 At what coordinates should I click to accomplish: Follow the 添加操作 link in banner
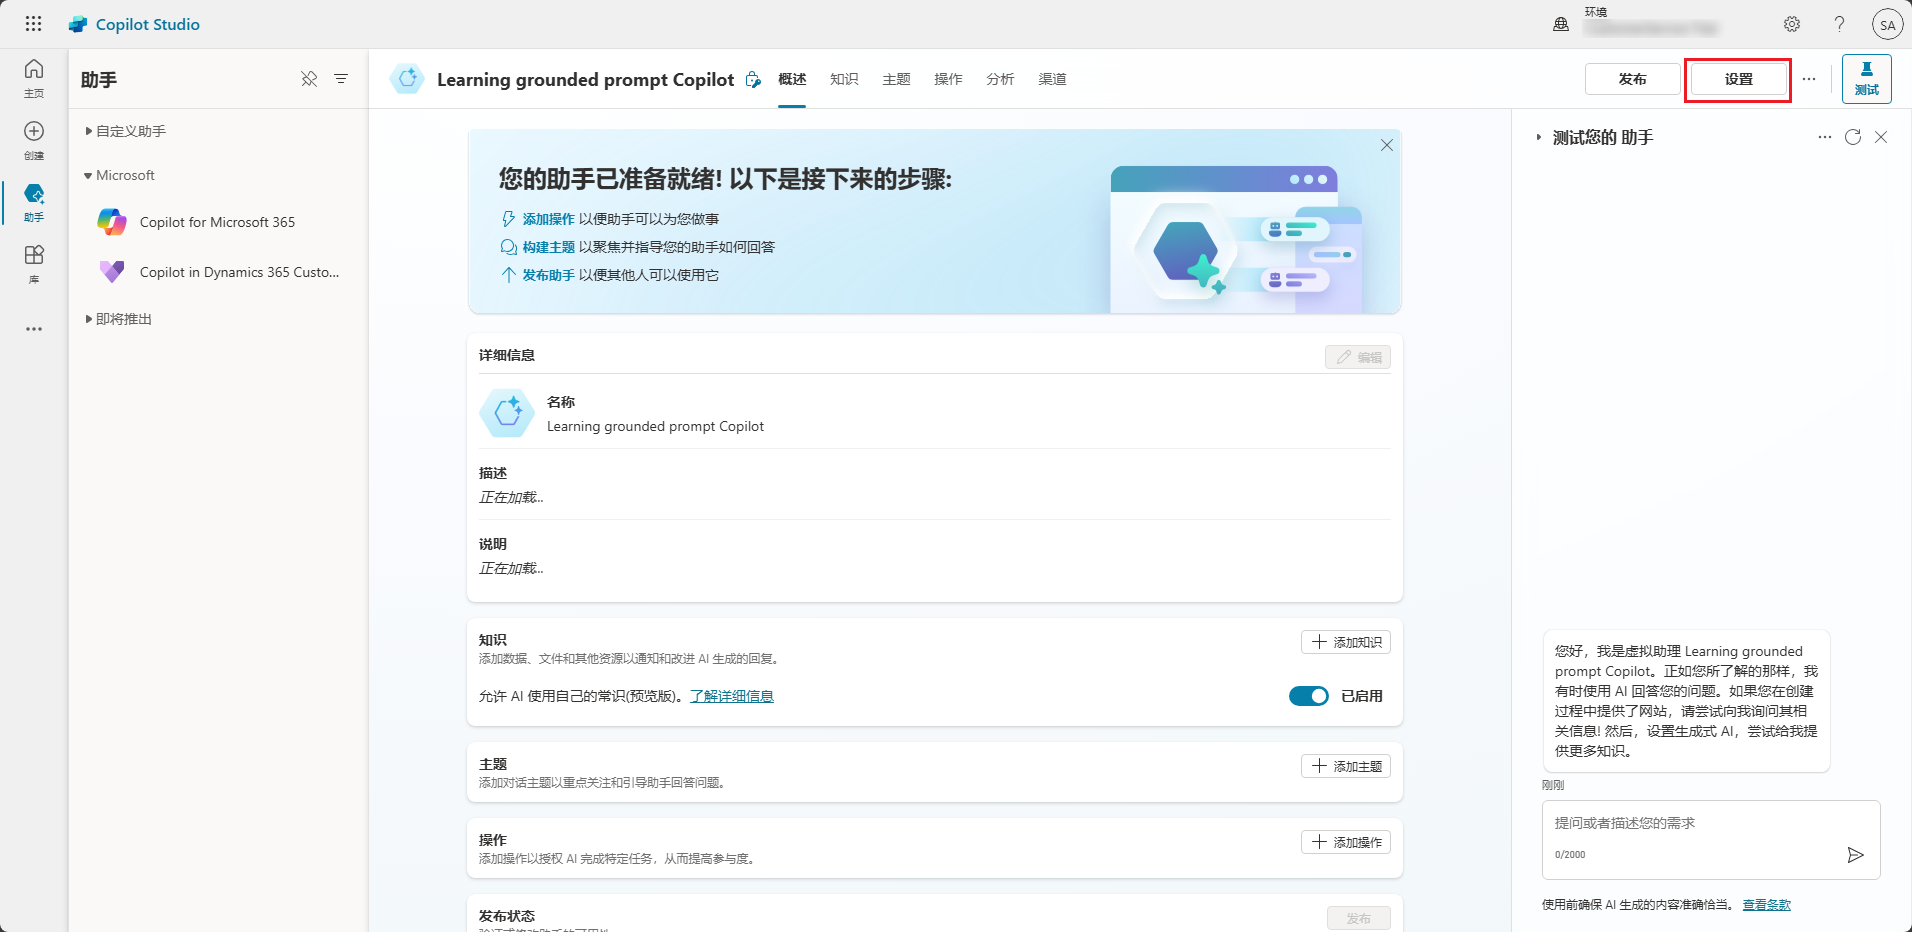pos(548,219)
